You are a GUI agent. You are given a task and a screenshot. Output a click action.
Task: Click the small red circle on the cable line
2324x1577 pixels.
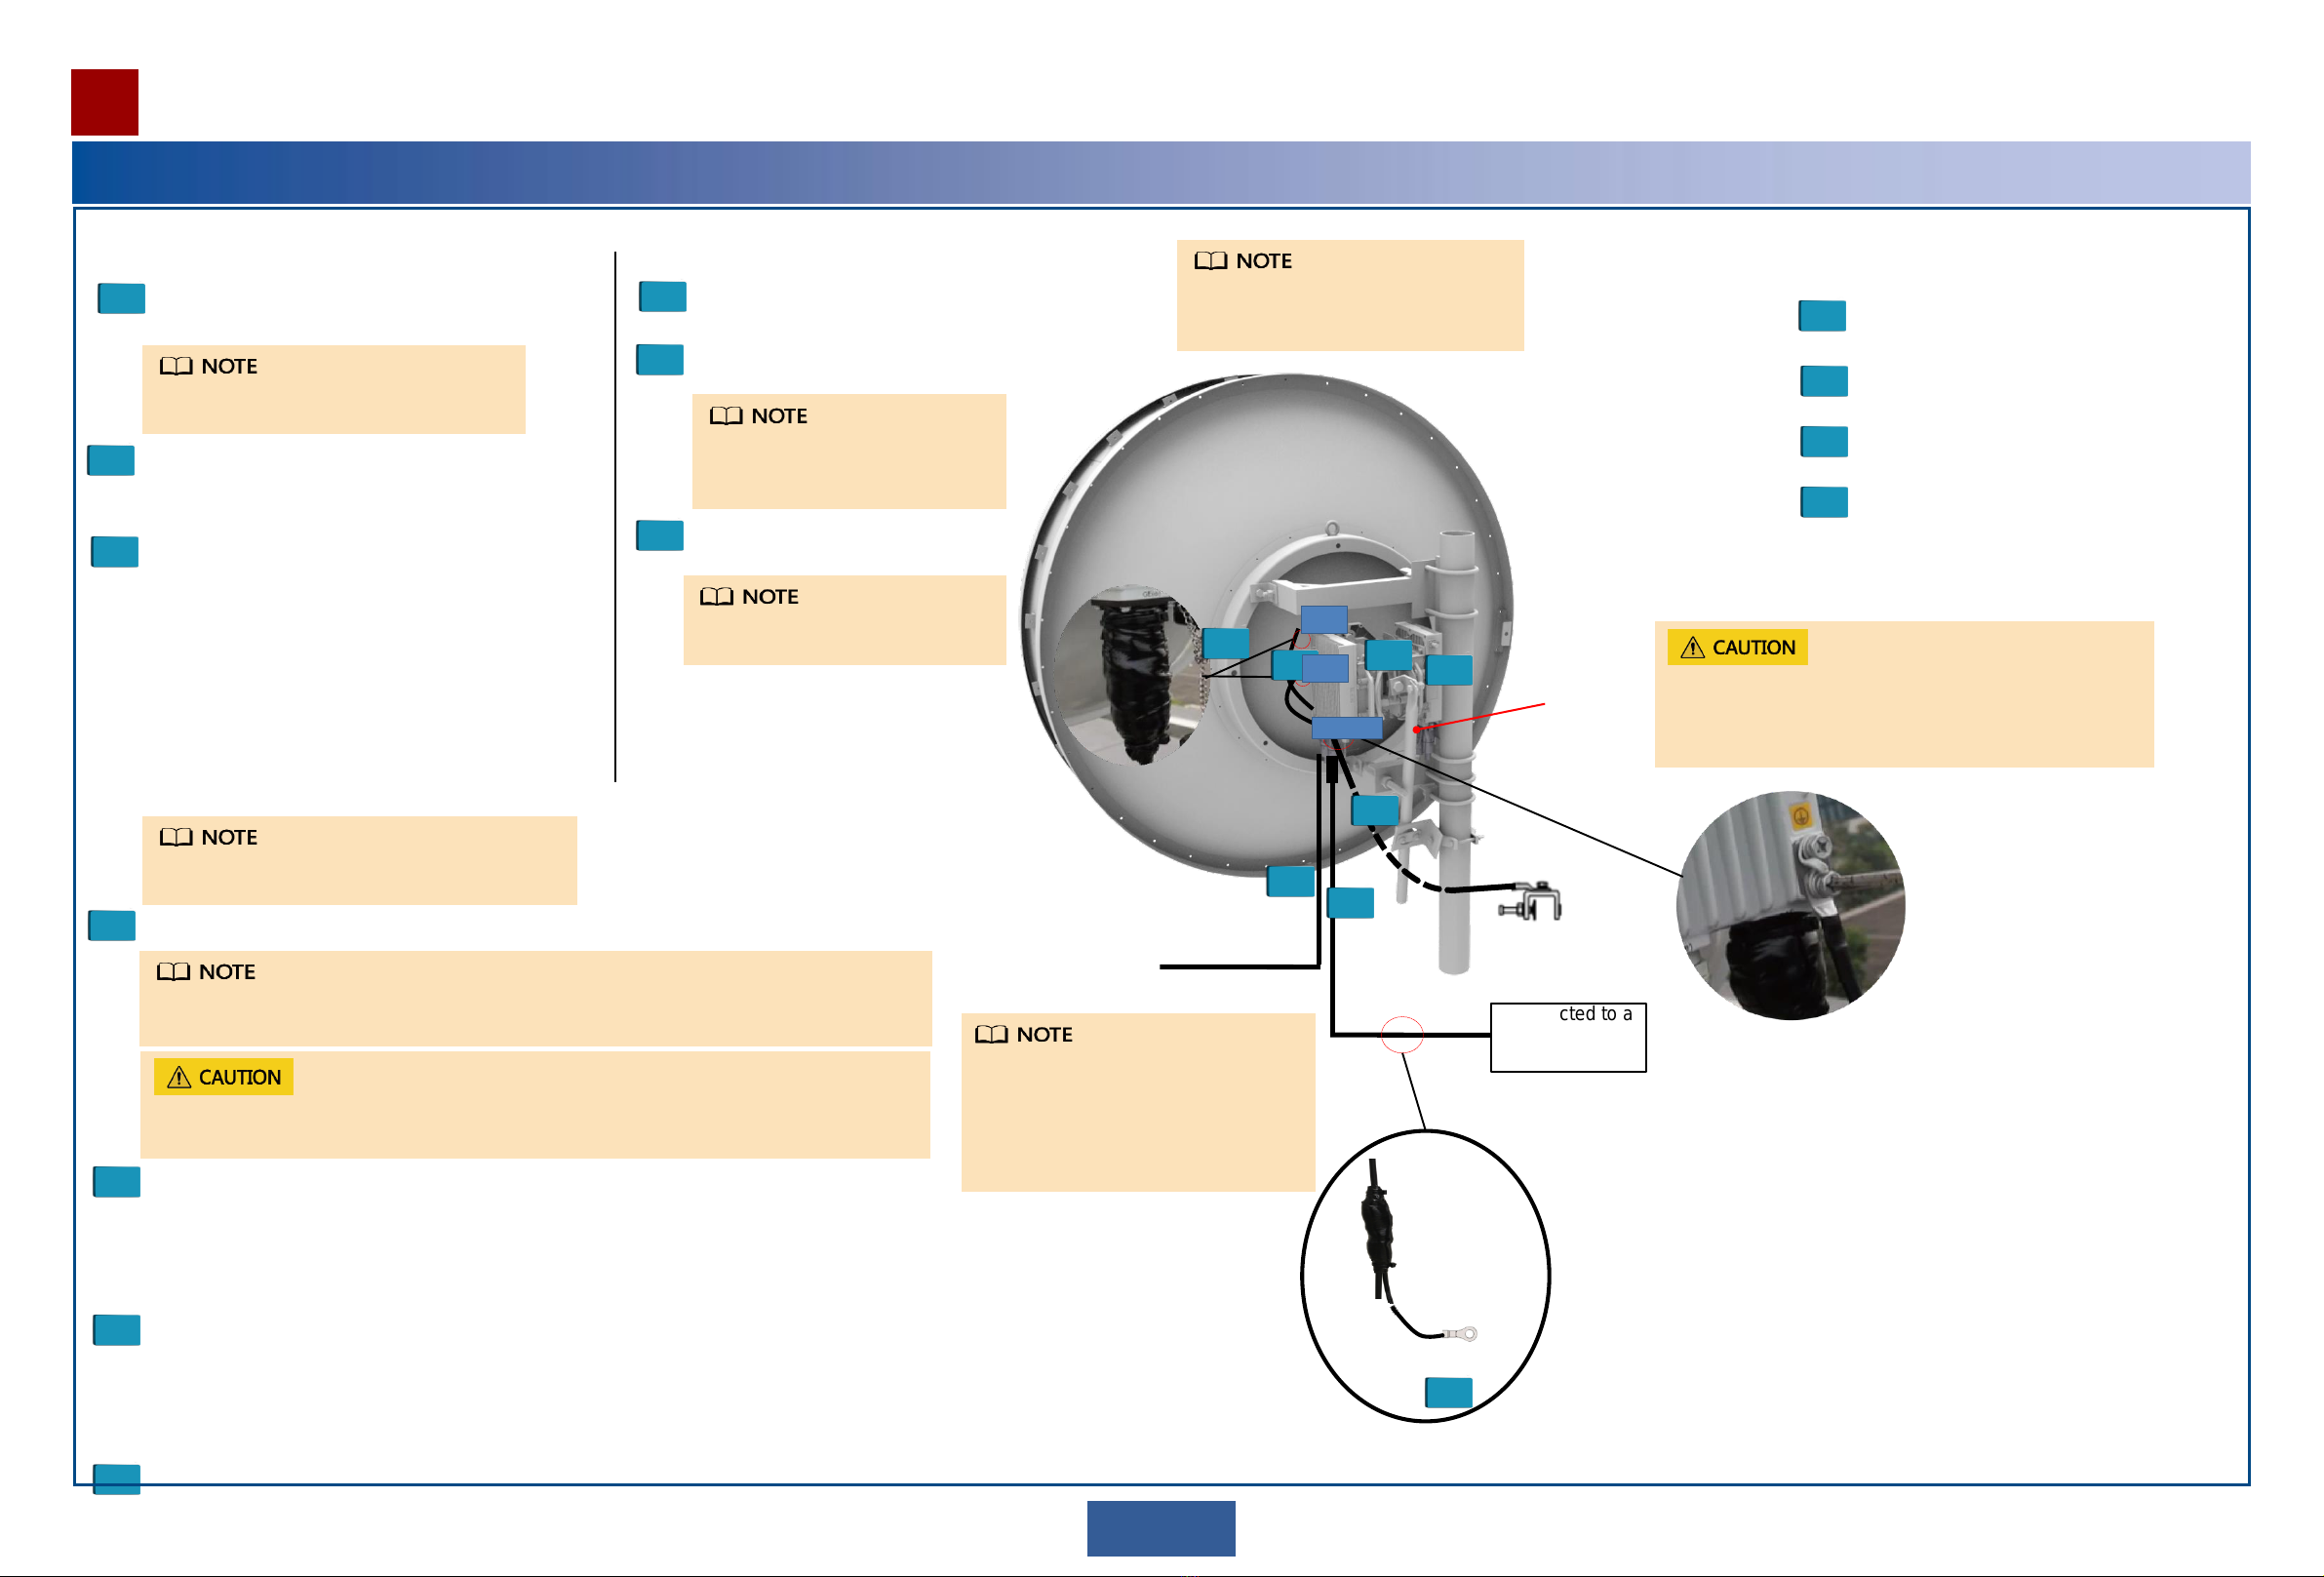point(1402,1034)
